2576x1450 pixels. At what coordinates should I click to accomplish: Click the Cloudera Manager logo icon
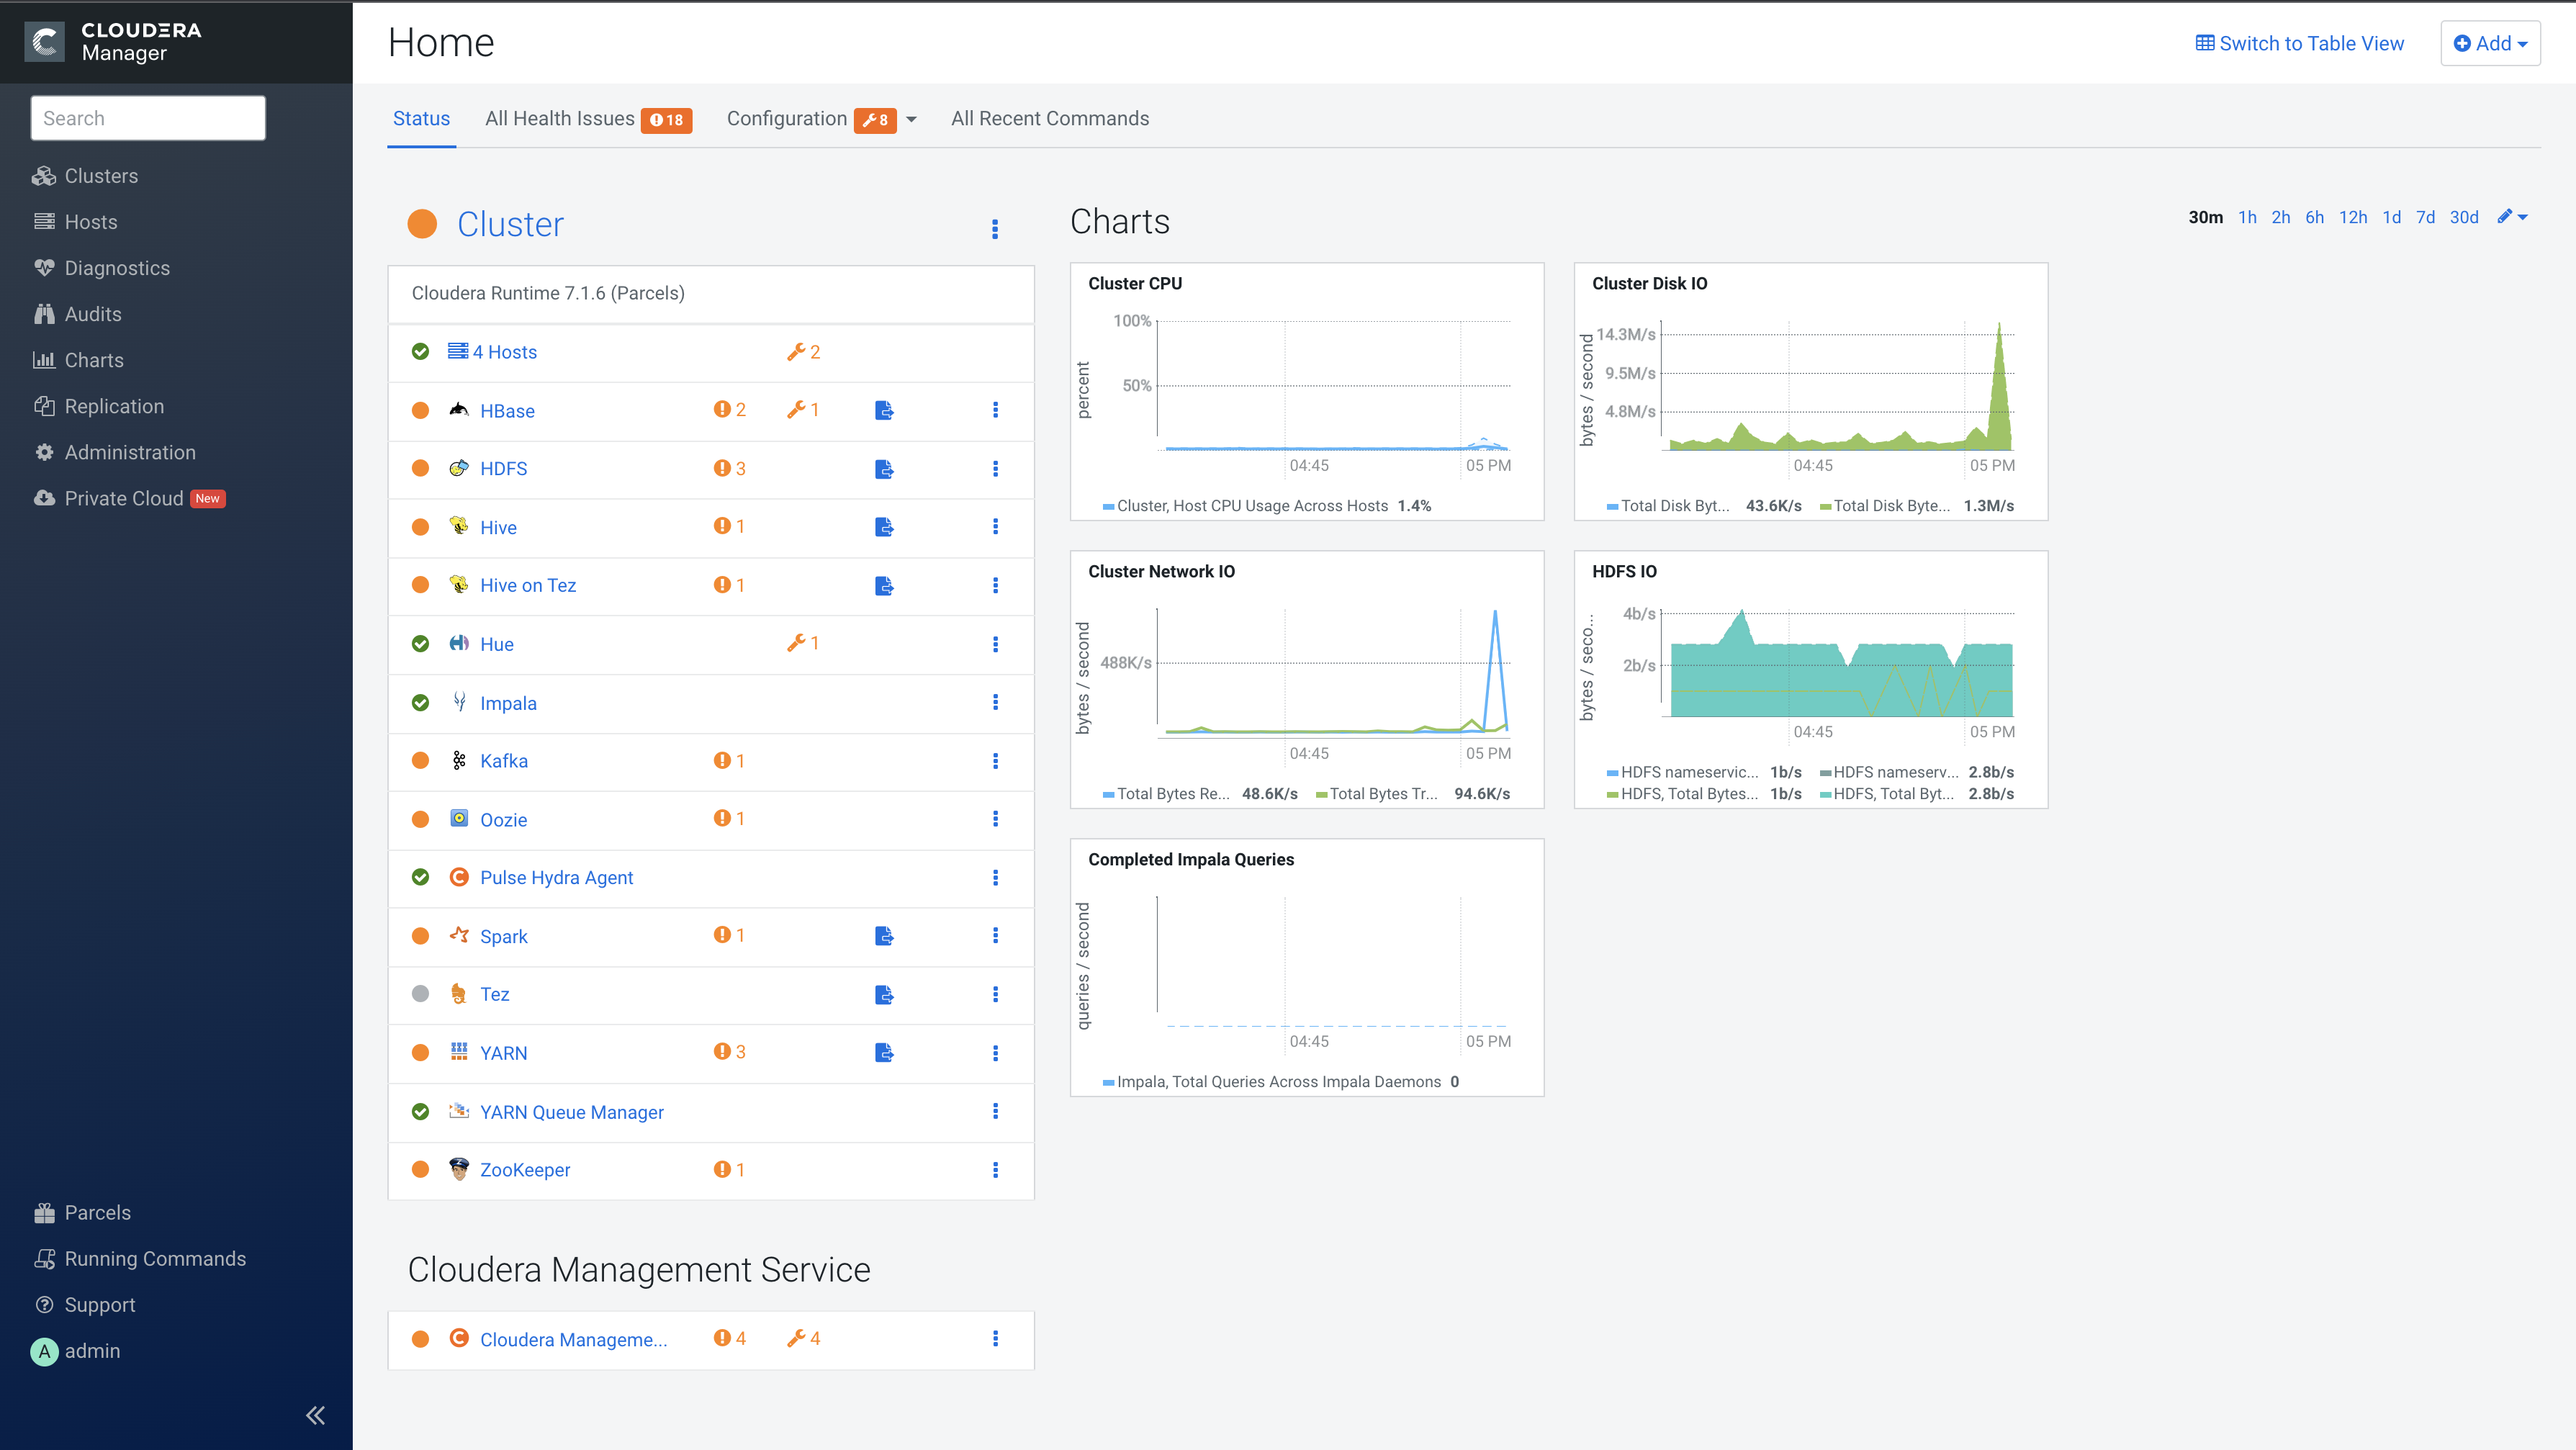coord(44,42)
